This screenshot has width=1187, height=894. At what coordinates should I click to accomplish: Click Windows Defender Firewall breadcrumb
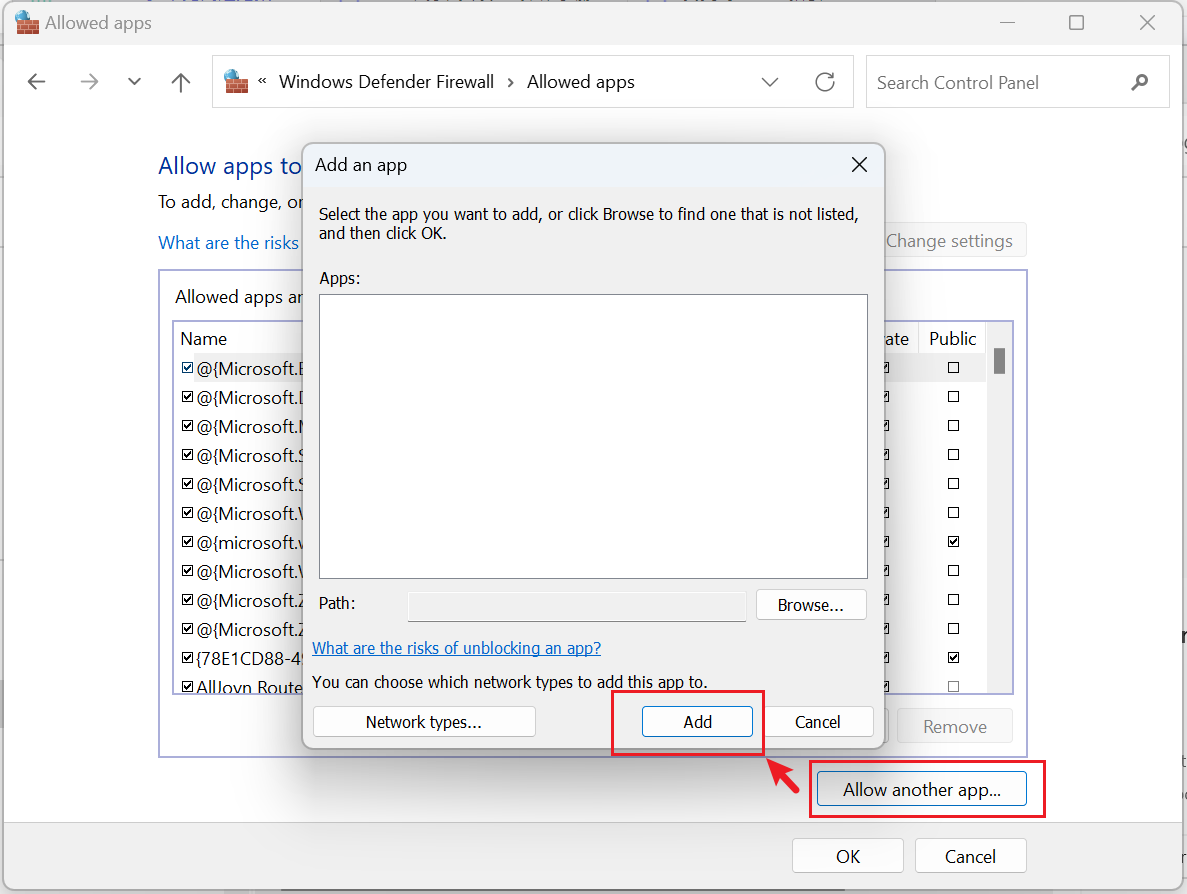(386, 82)
